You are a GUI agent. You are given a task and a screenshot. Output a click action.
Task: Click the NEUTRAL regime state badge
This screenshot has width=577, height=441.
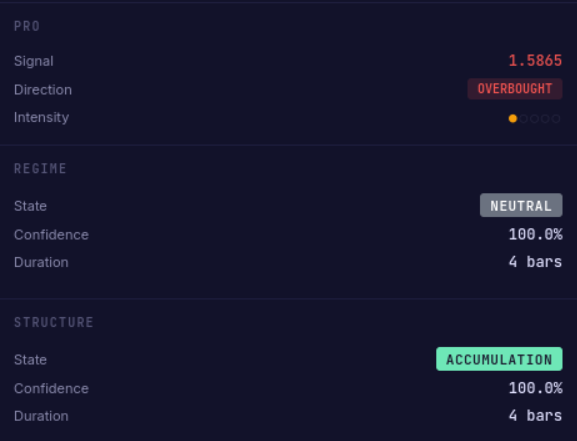coord(521,205)
